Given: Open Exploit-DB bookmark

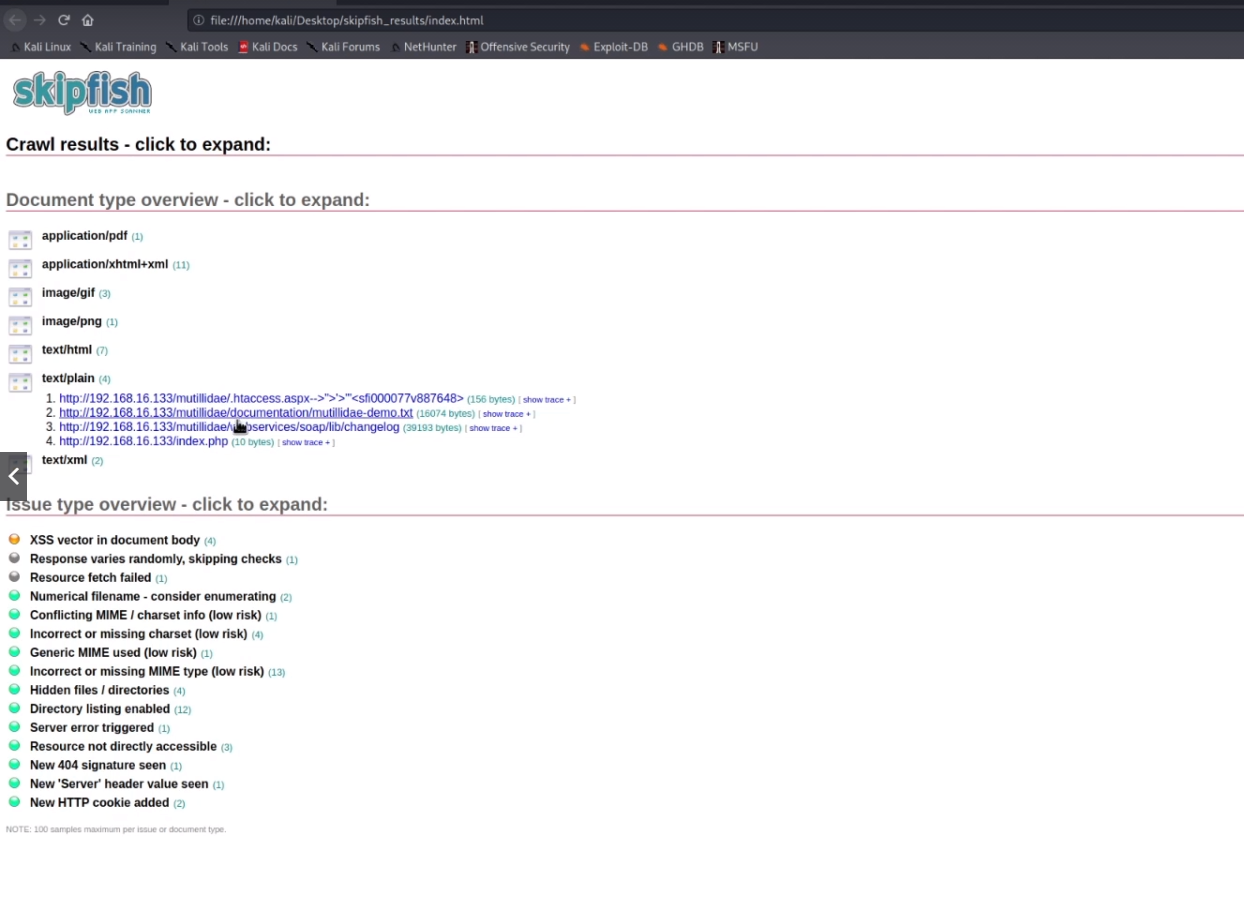Looking at the screenshot, I should pos(619,47).
